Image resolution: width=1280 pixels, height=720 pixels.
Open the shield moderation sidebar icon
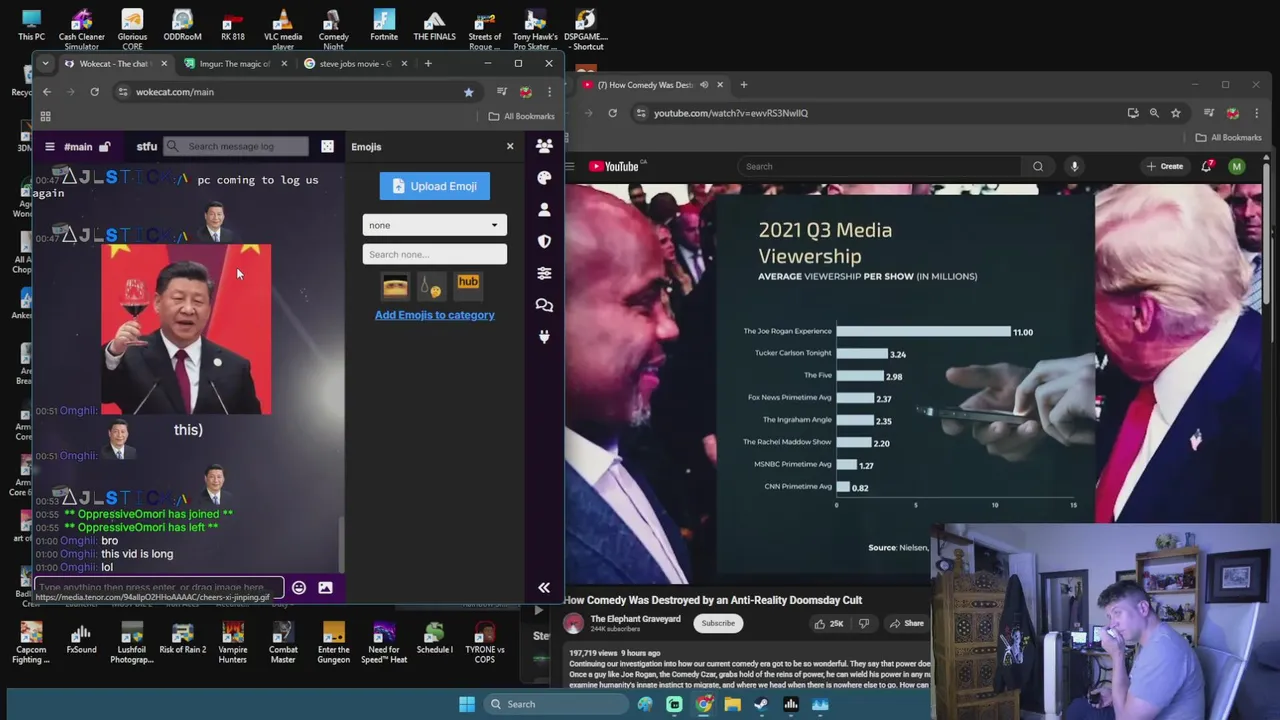point(544,241)
